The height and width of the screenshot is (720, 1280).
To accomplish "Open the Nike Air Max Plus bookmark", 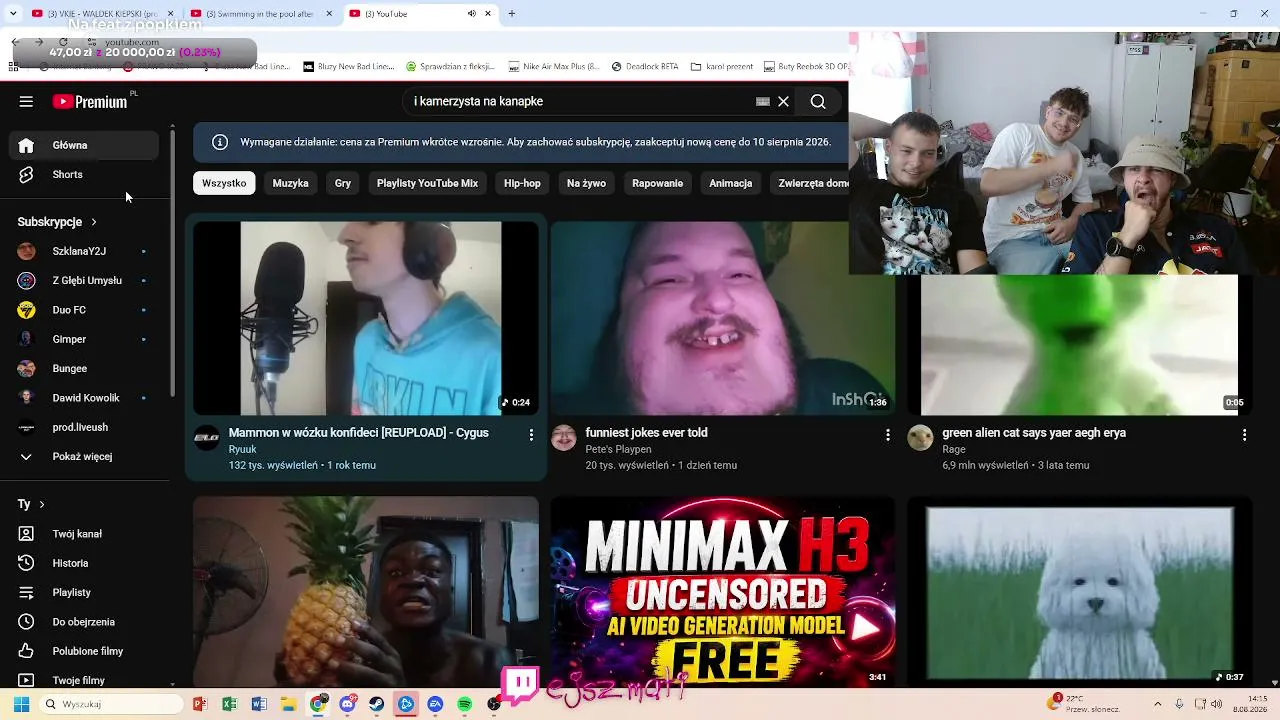I will pyautogui.click(x=554, y=67).
